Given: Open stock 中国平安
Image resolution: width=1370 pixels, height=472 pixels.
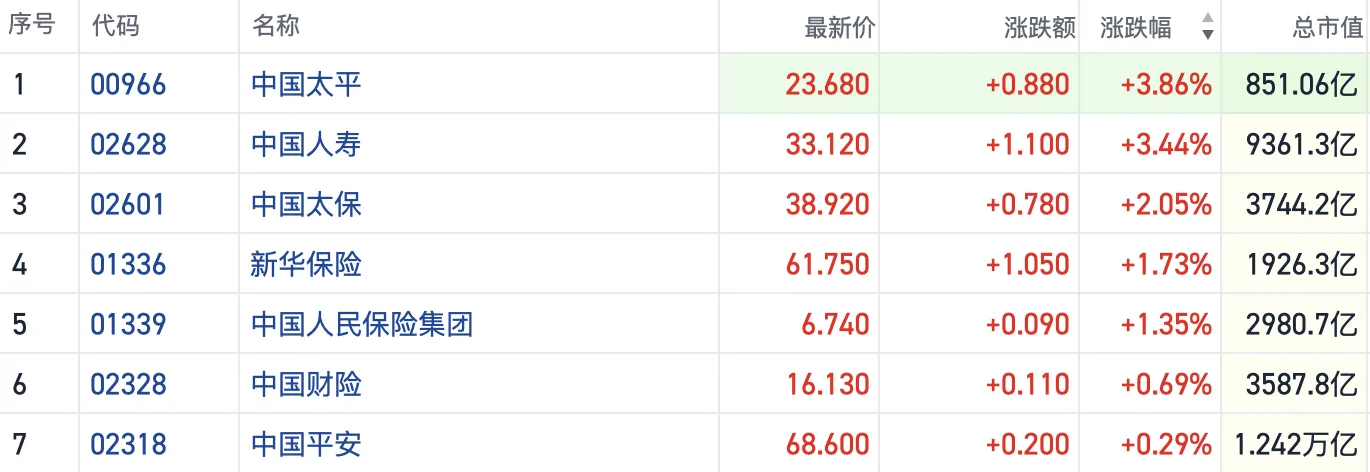Looking at the screenshot, I should (306, 444).
